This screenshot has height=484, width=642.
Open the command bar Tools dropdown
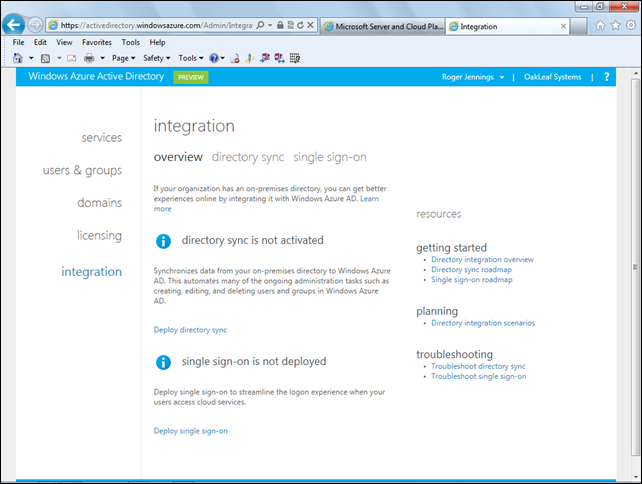point(191,58)
